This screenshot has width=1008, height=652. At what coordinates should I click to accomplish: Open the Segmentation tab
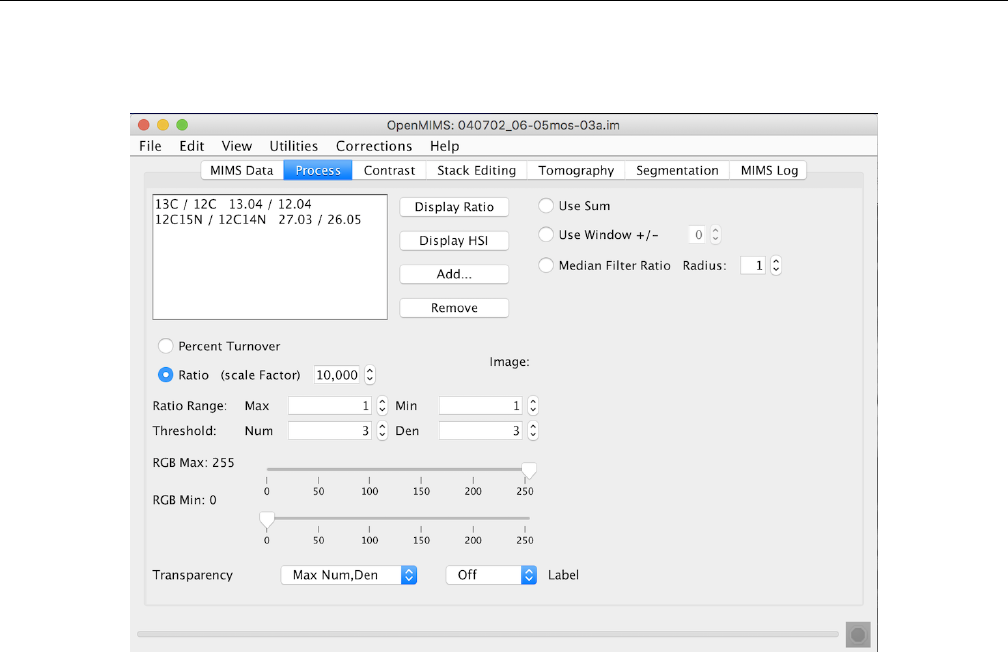[x=677, y=171]
